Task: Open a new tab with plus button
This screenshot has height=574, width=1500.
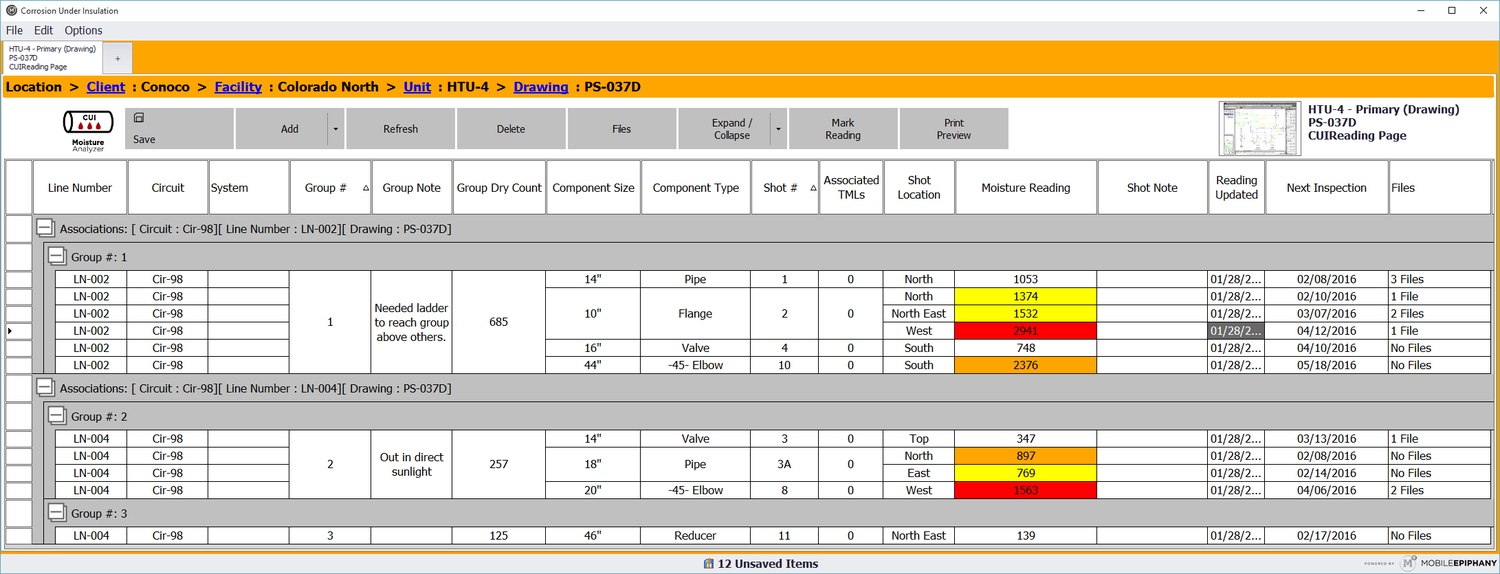Action: tap(117, 58)
